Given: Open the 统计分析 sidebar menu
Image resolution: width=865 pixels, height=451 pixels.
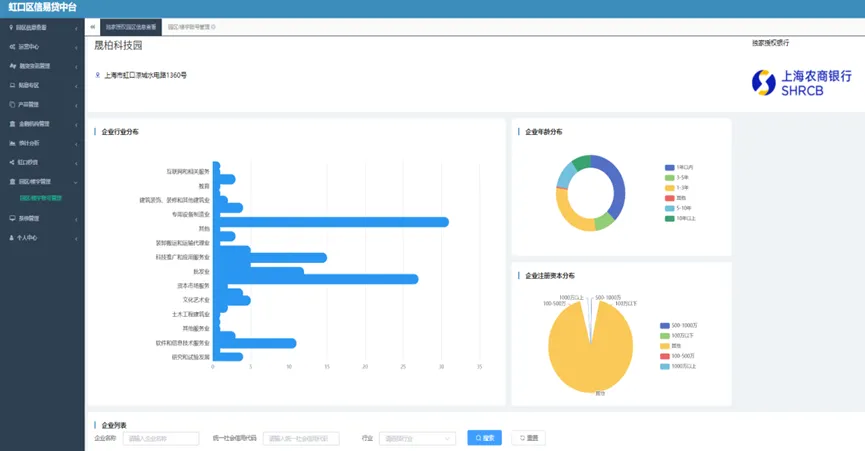Looking at the screenshot, I should tap(42, 143).
